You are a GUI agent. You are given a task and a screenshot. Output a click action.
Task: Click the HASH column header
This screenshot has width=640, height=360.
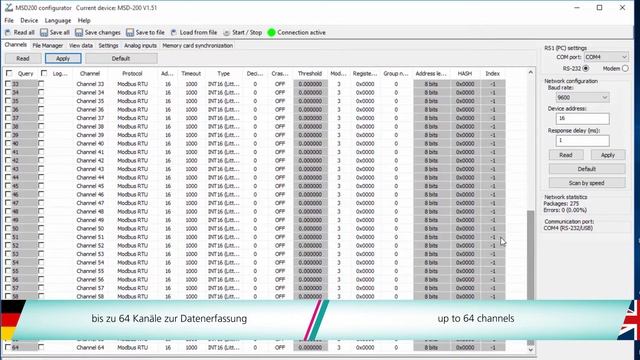pyautogui.click(x=465, y=73)
